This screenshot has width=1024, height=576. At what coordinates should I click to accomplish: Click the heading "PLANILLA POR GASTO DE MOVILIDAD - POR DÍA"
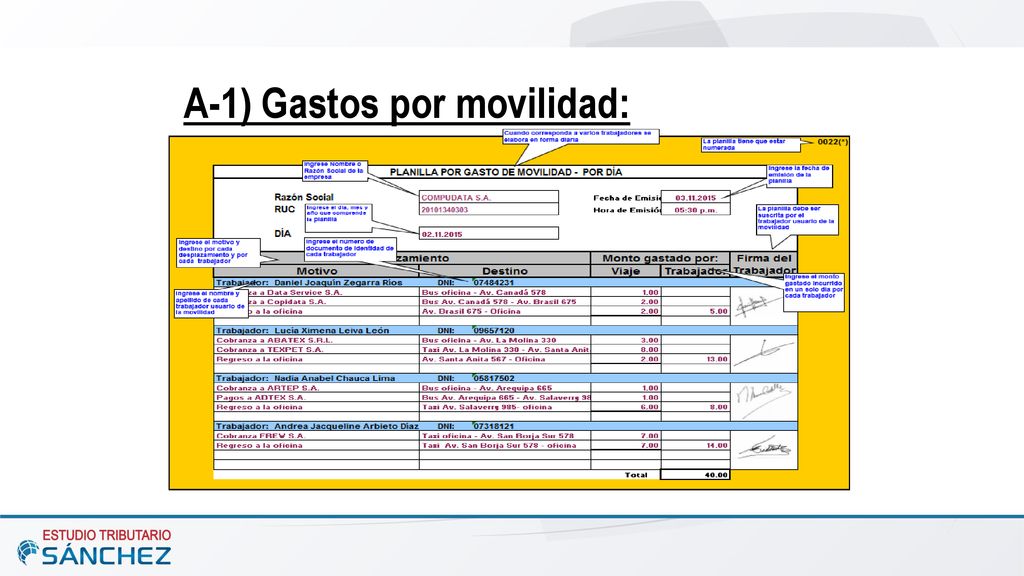tap(506, 172)
